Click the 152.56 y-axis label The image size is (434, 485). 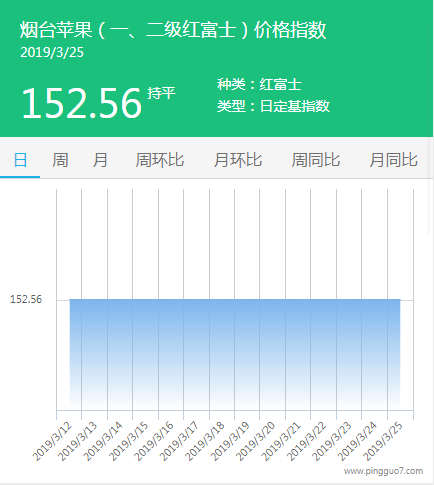26,299
